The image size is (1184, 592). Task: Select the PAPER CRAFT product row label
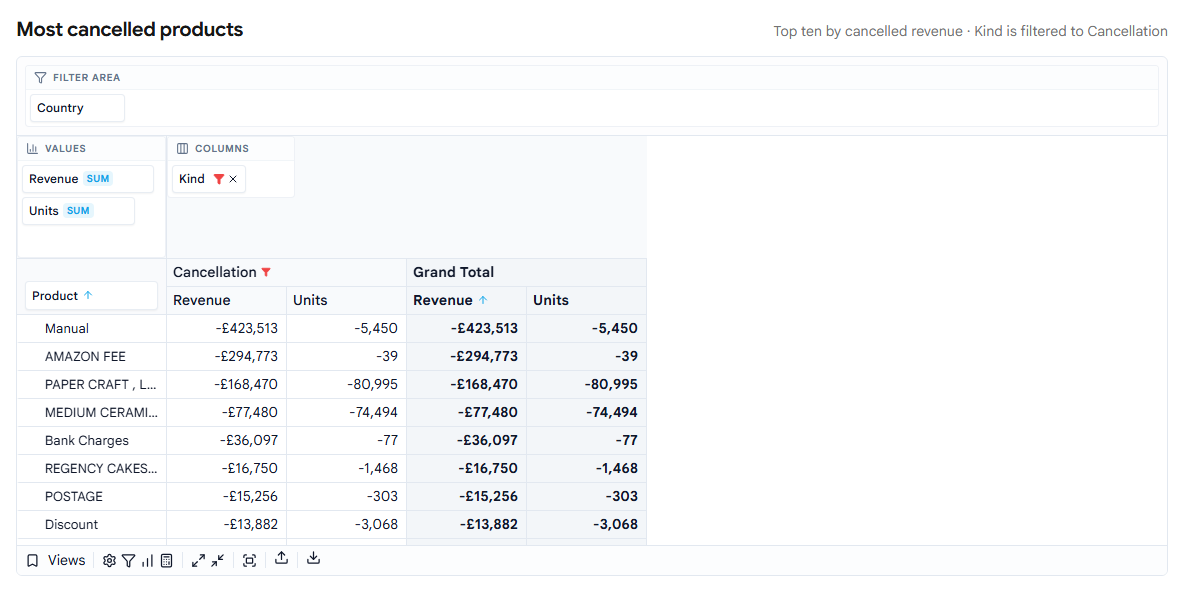coord(101,384)
